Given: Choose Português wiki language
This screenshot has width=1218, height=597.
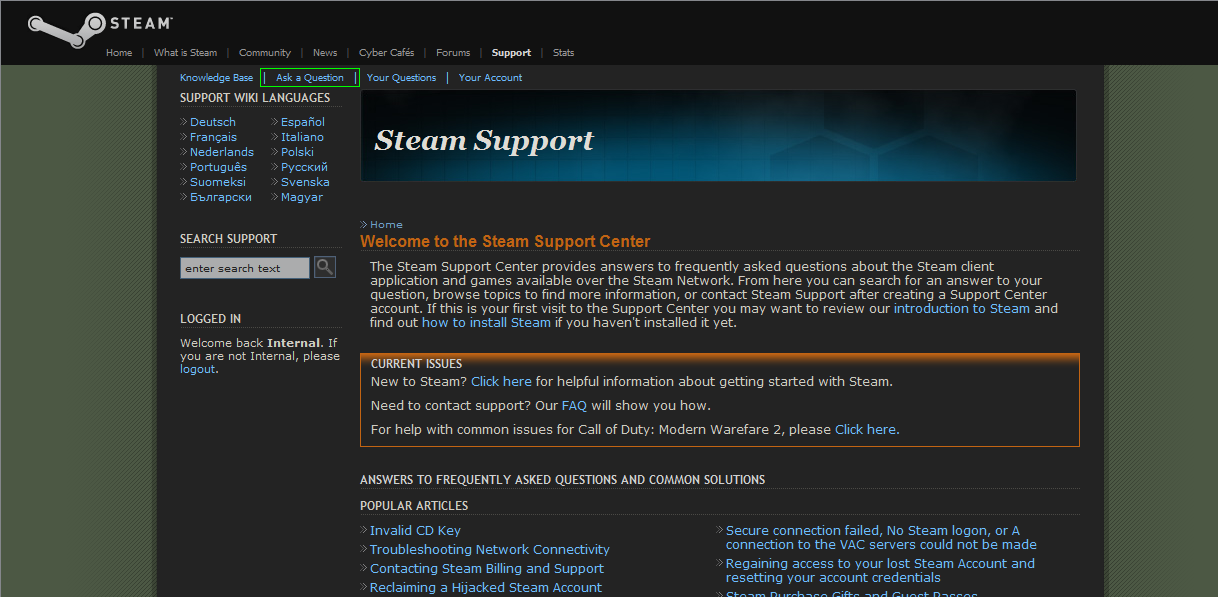Looking at the screenshot, I should point(218,167).
